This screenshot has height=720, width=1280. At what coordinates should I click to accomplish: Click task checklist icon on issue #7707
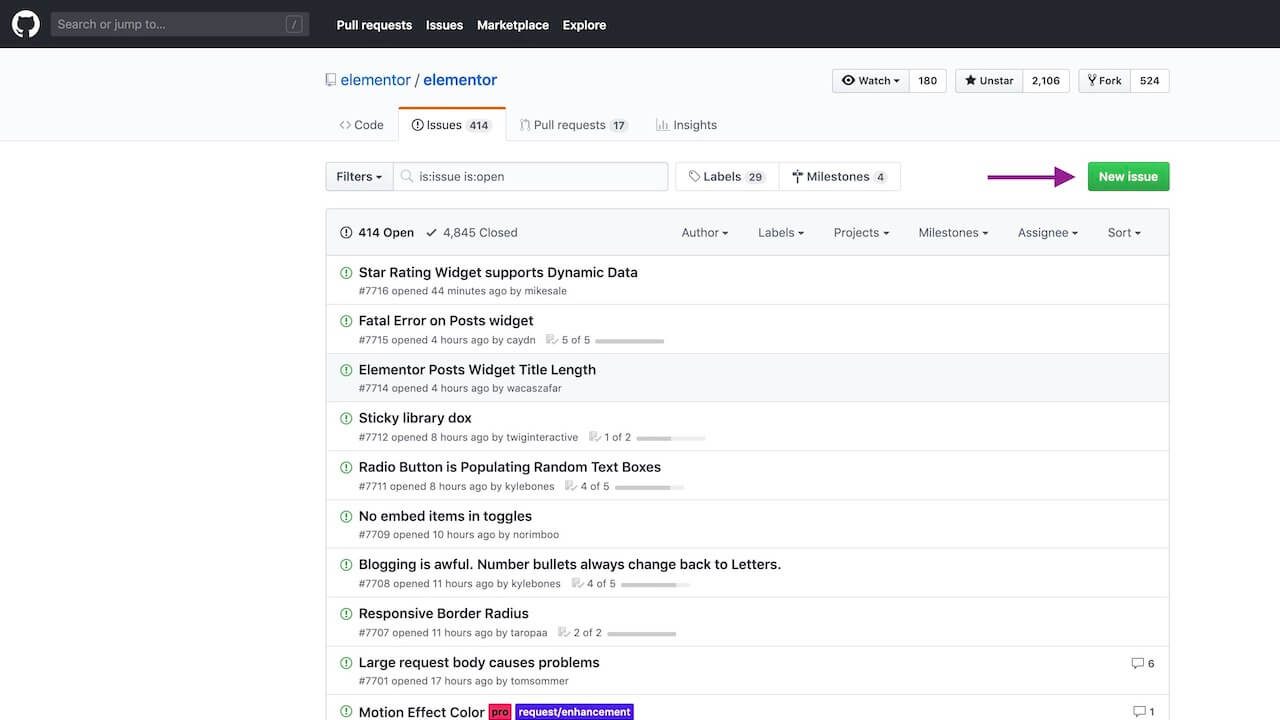pos(564,632)
